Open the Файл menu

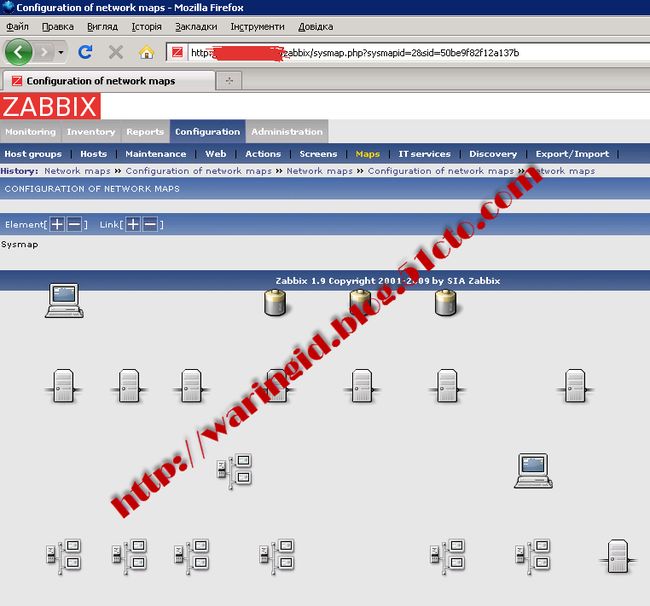click(17, 27)
